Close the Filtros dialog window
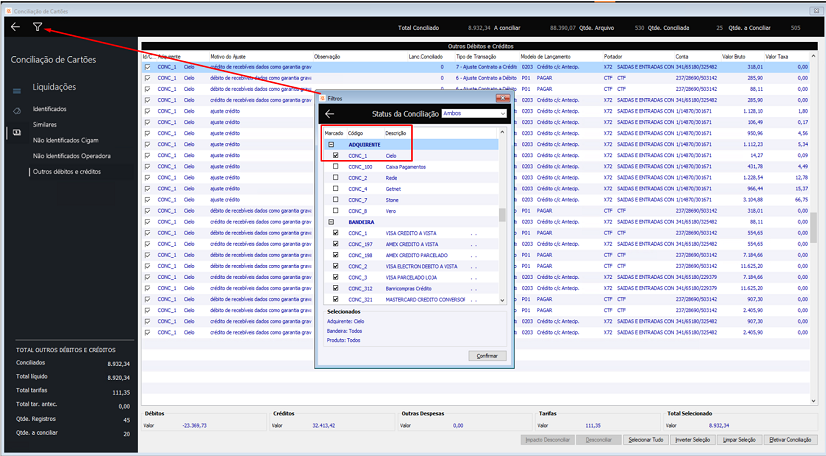 (503, 98)
